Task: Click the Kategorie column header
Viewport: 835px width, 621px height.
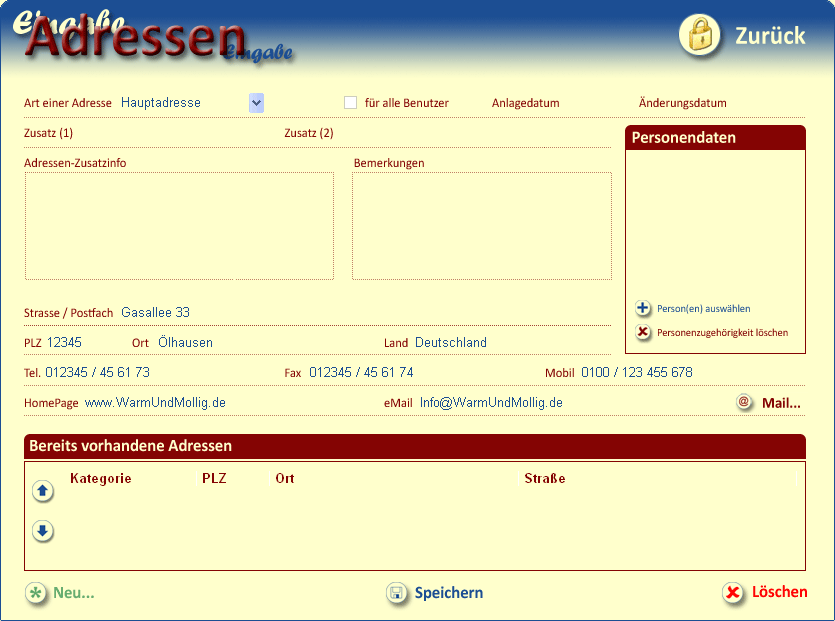Action: point(101,478)
